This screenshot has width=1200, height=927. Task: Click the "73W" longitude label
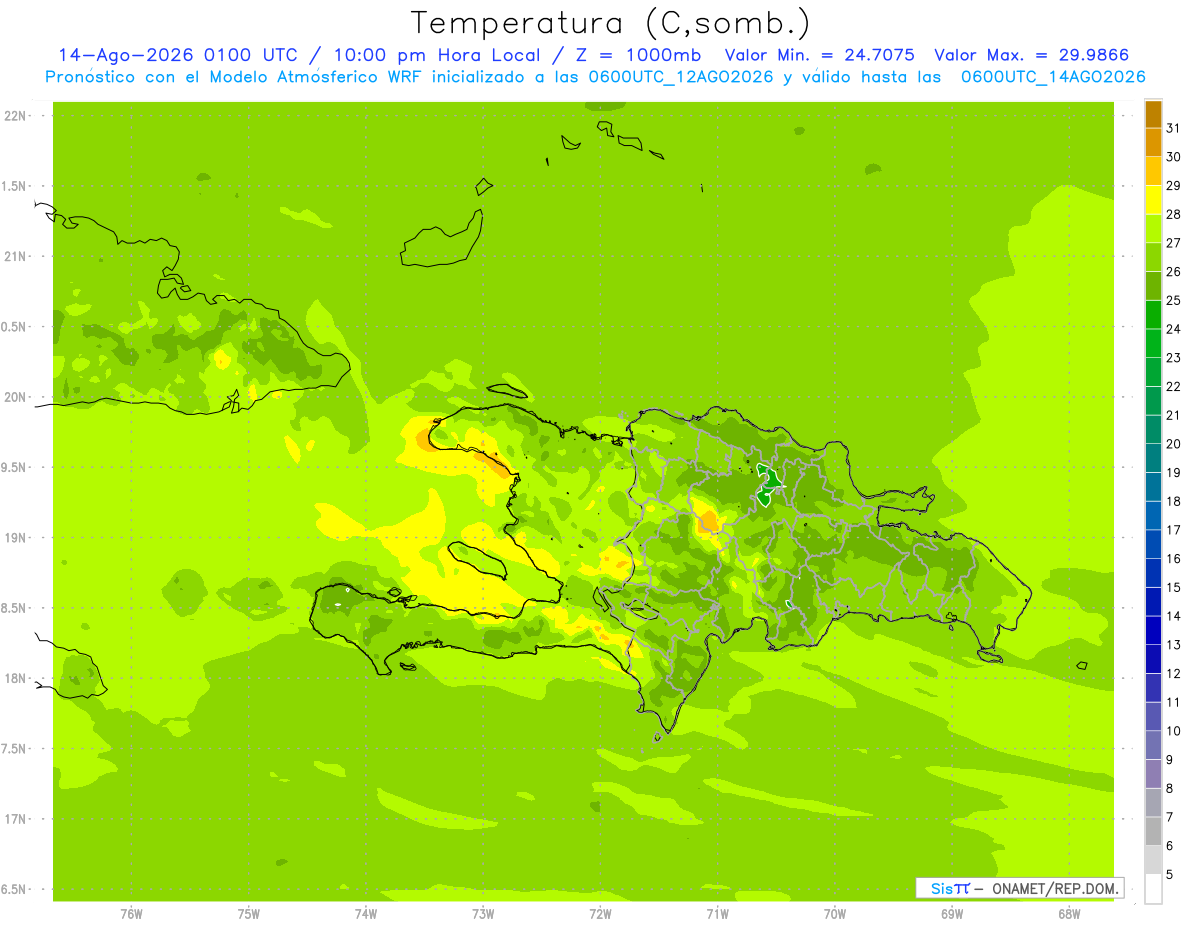click(x=483, y=914)
